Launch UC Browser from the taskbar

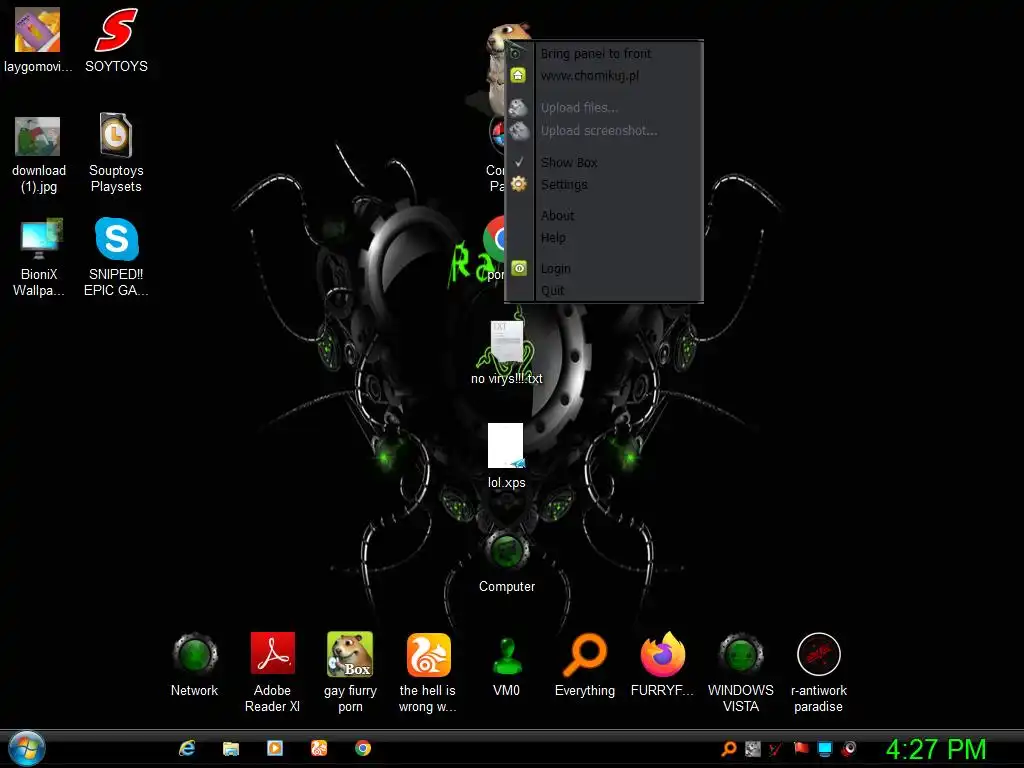pyautogui.click(x=319, y=748)
